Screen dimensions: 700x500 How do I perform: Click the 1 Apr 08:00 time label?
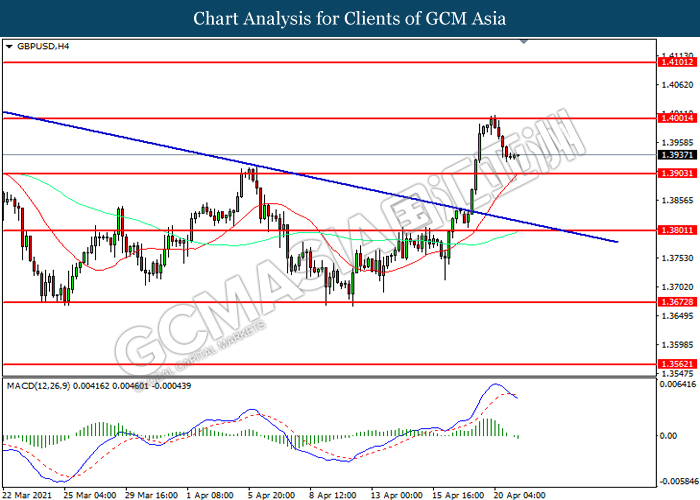coord(210,495)
